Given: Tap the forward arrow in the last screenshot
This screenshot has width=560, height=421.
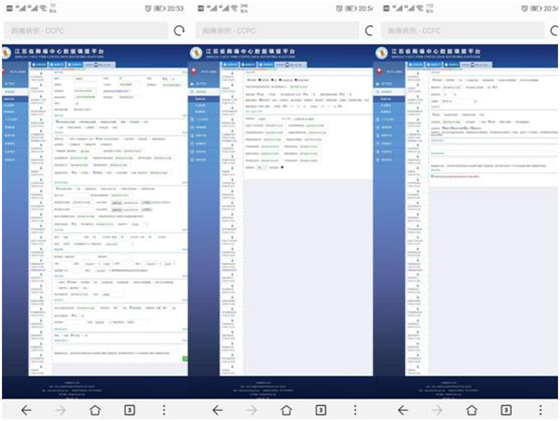Looking at the screenshot, I should (x=436, y=410).
